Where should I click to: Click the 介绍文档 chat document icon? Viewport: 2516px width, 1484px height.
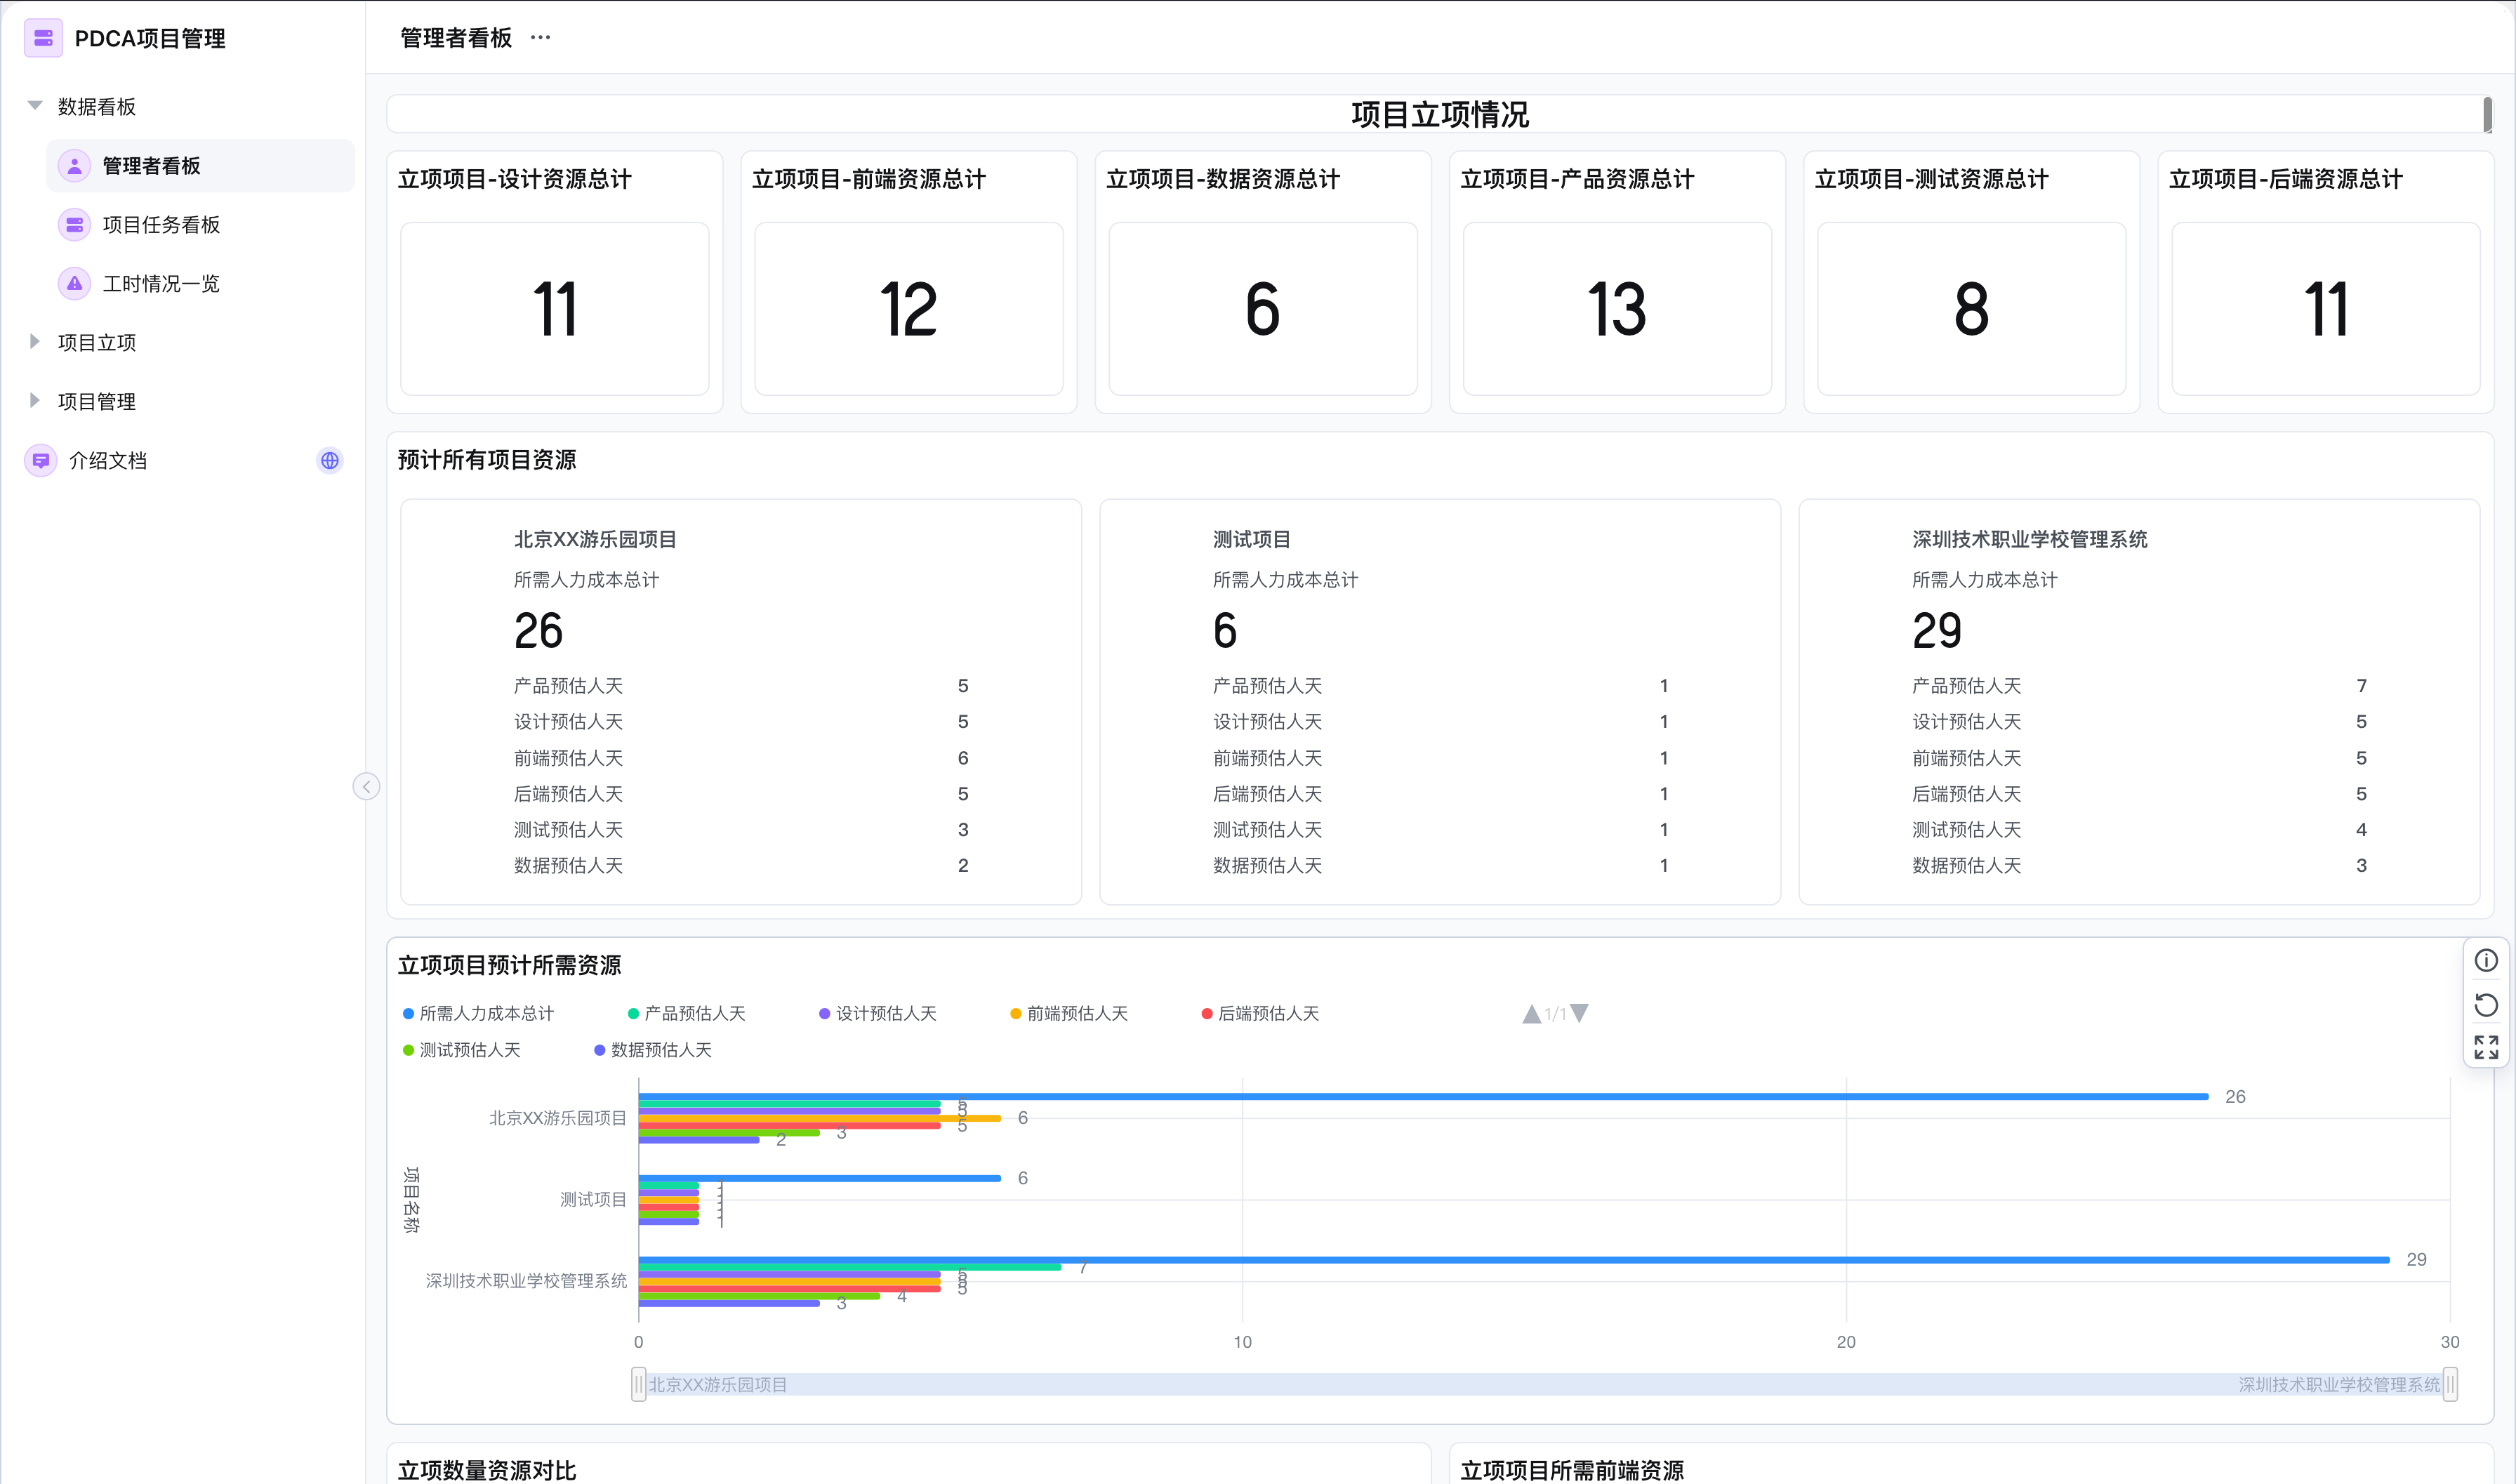coord(41,461)
